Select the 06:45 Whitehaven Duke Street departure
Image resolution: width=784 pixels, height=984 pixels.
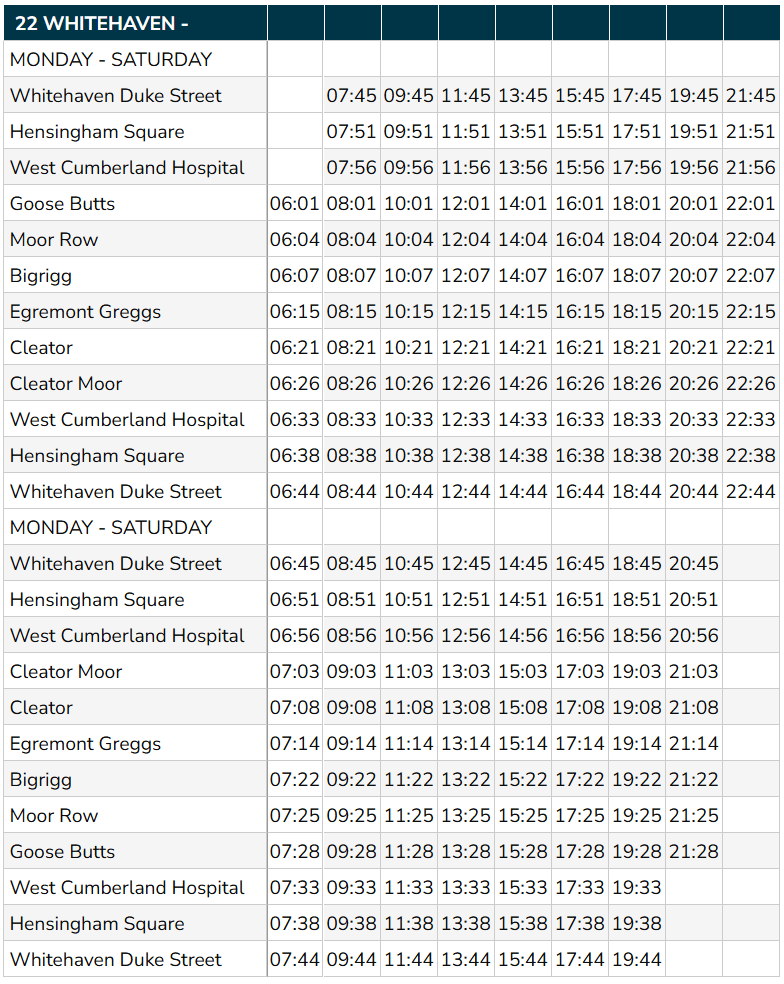(x=295, y=564)
